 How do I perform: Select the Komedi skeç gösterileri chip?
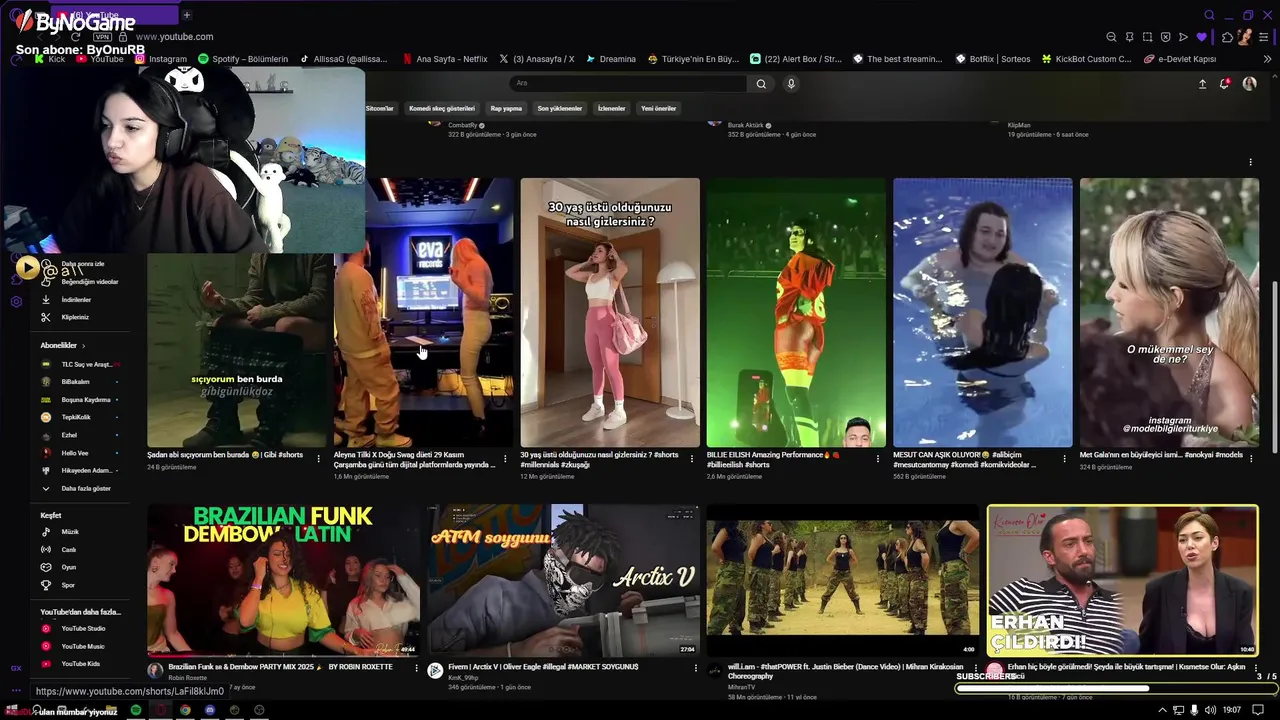[x=442, y=108]
